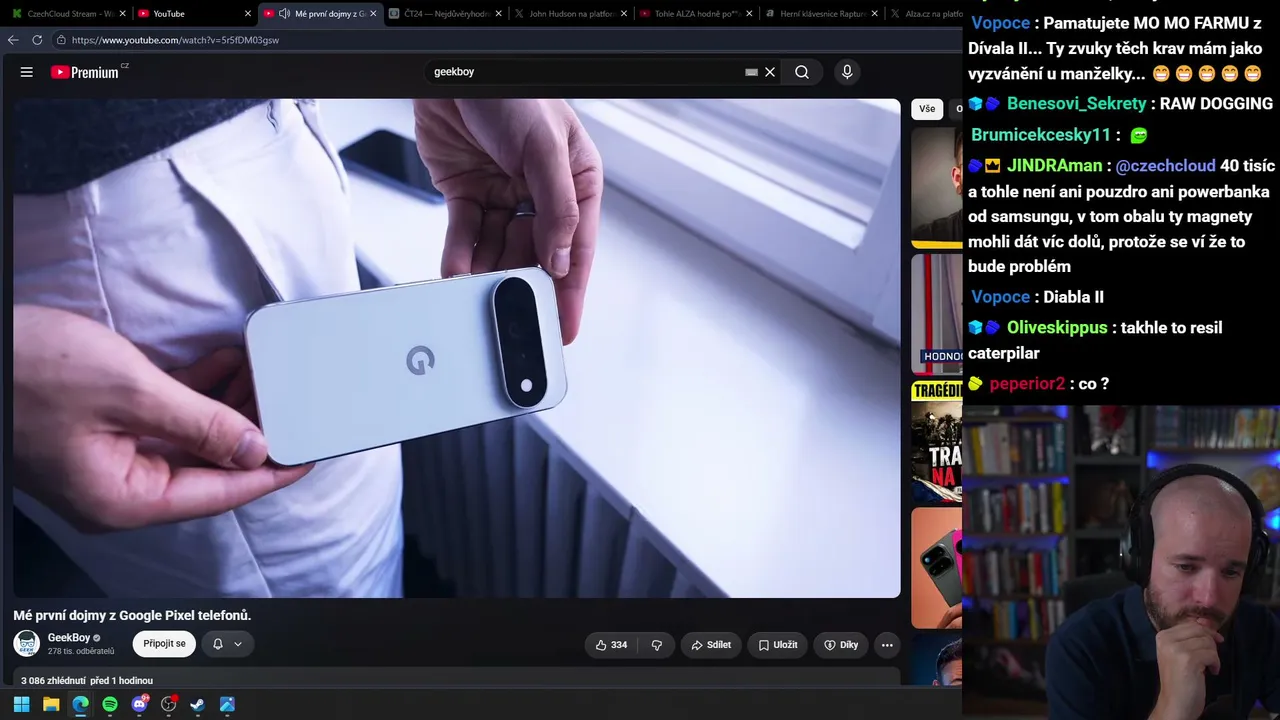This screenshot has height=720, width=1280.
Task: Click the address bar URL
Action: click(x=175, y=40)
